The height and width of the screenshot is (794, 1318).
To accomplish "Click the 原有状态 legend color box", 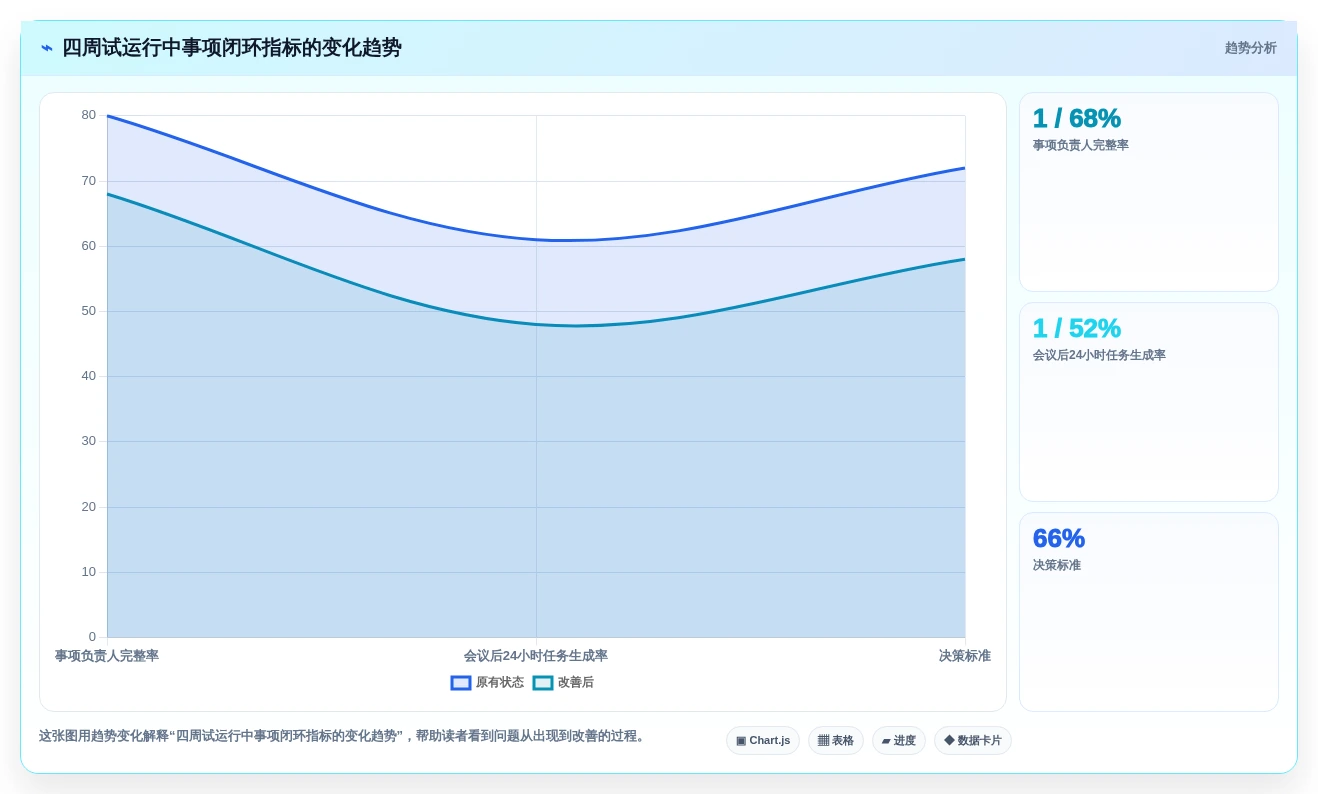I will coord(461,683).
